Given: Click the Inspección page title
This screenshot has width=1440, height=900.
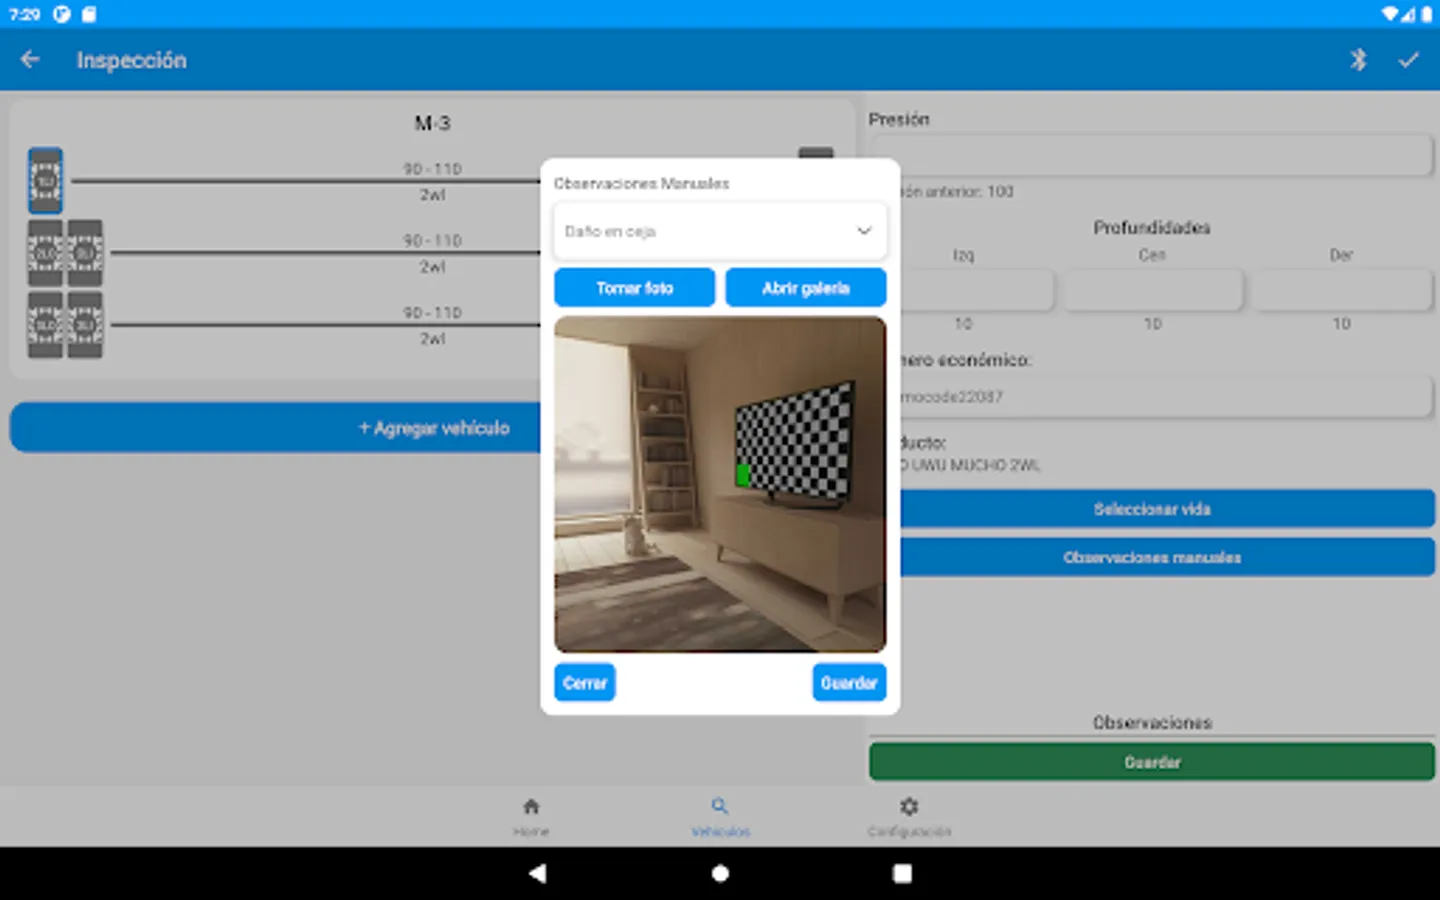Looking at the screenshot, I should (x=132, y=60).
